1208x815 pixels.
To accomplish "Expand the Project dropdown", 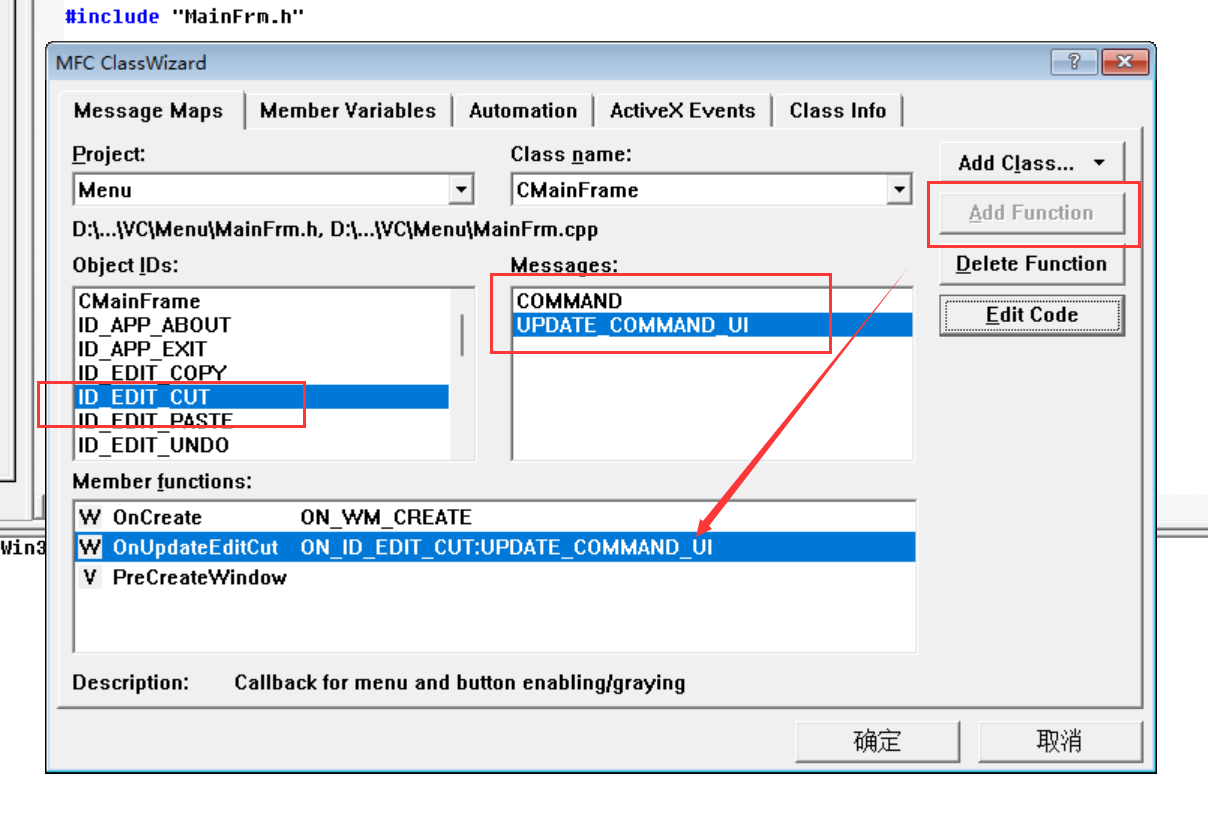I will [461, 189].
